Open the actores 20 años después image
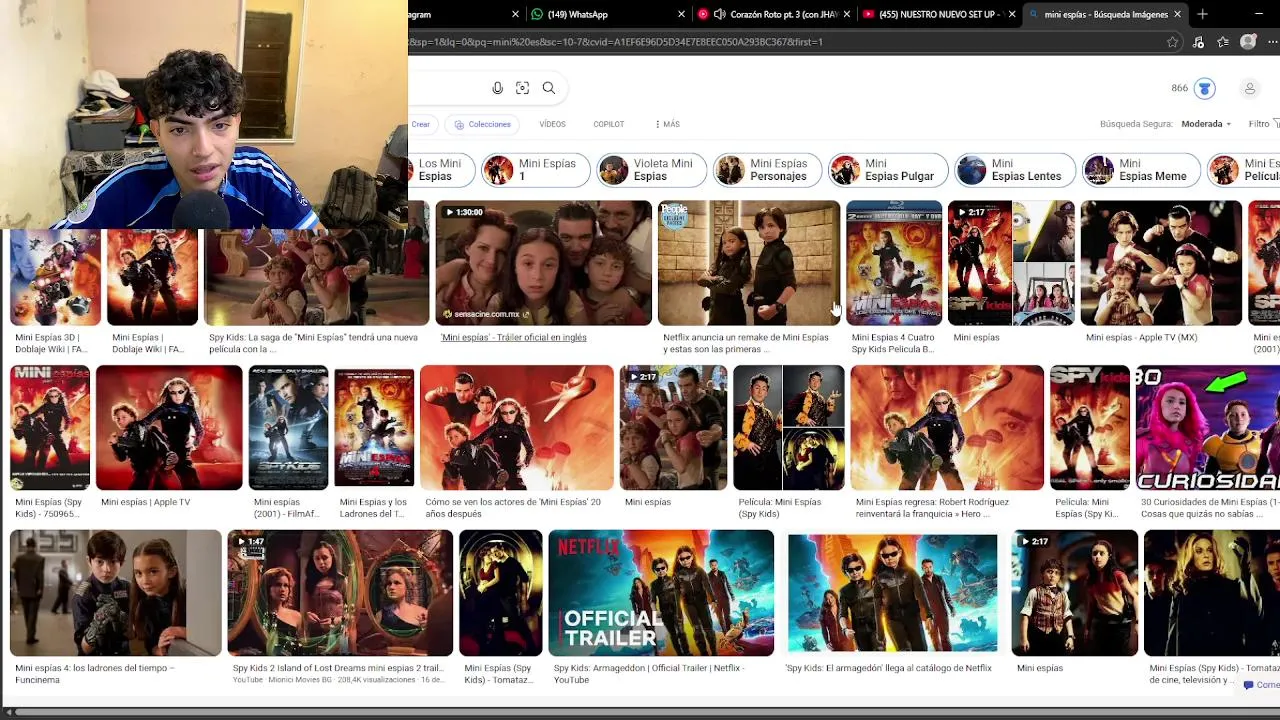The height and width of the screenshot is (720, 1280). pos(517,428)
